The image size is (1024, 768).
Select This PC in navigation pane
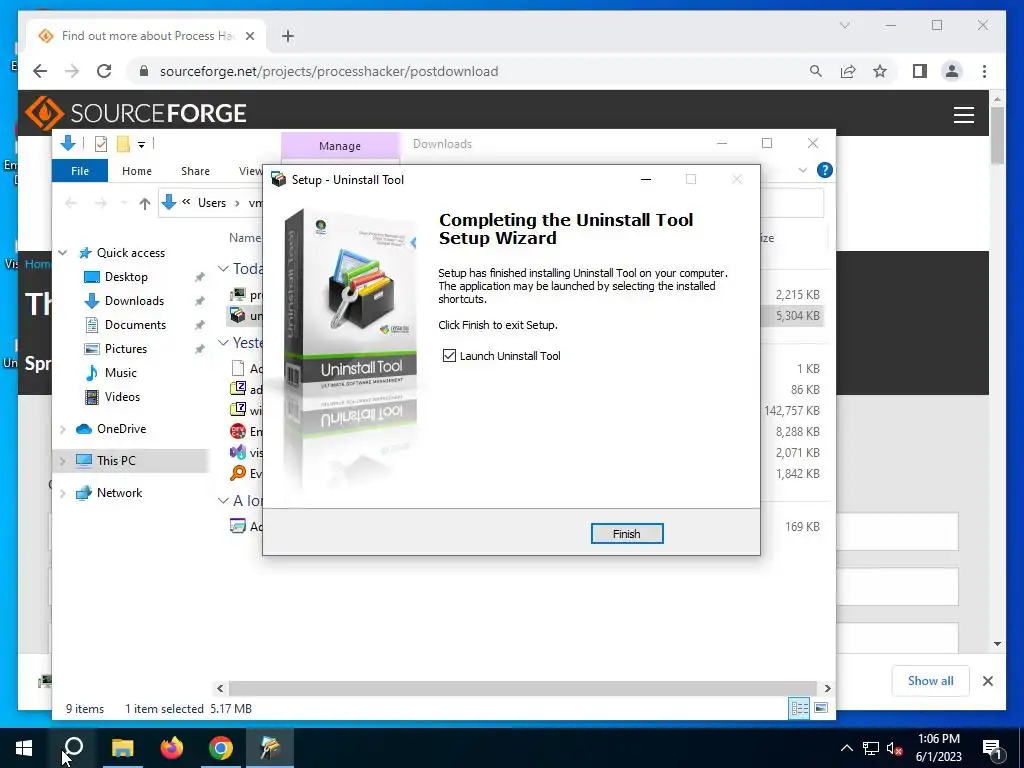[x=116, y=460]
